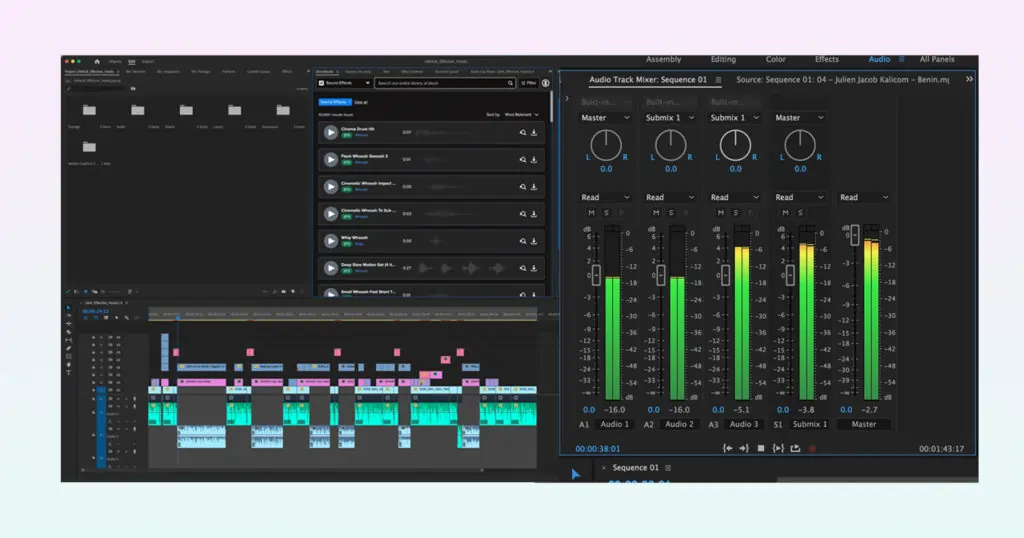Mute the Audio 1 track in mixer
Viewport: 1024px width, 538px height.
591,213
